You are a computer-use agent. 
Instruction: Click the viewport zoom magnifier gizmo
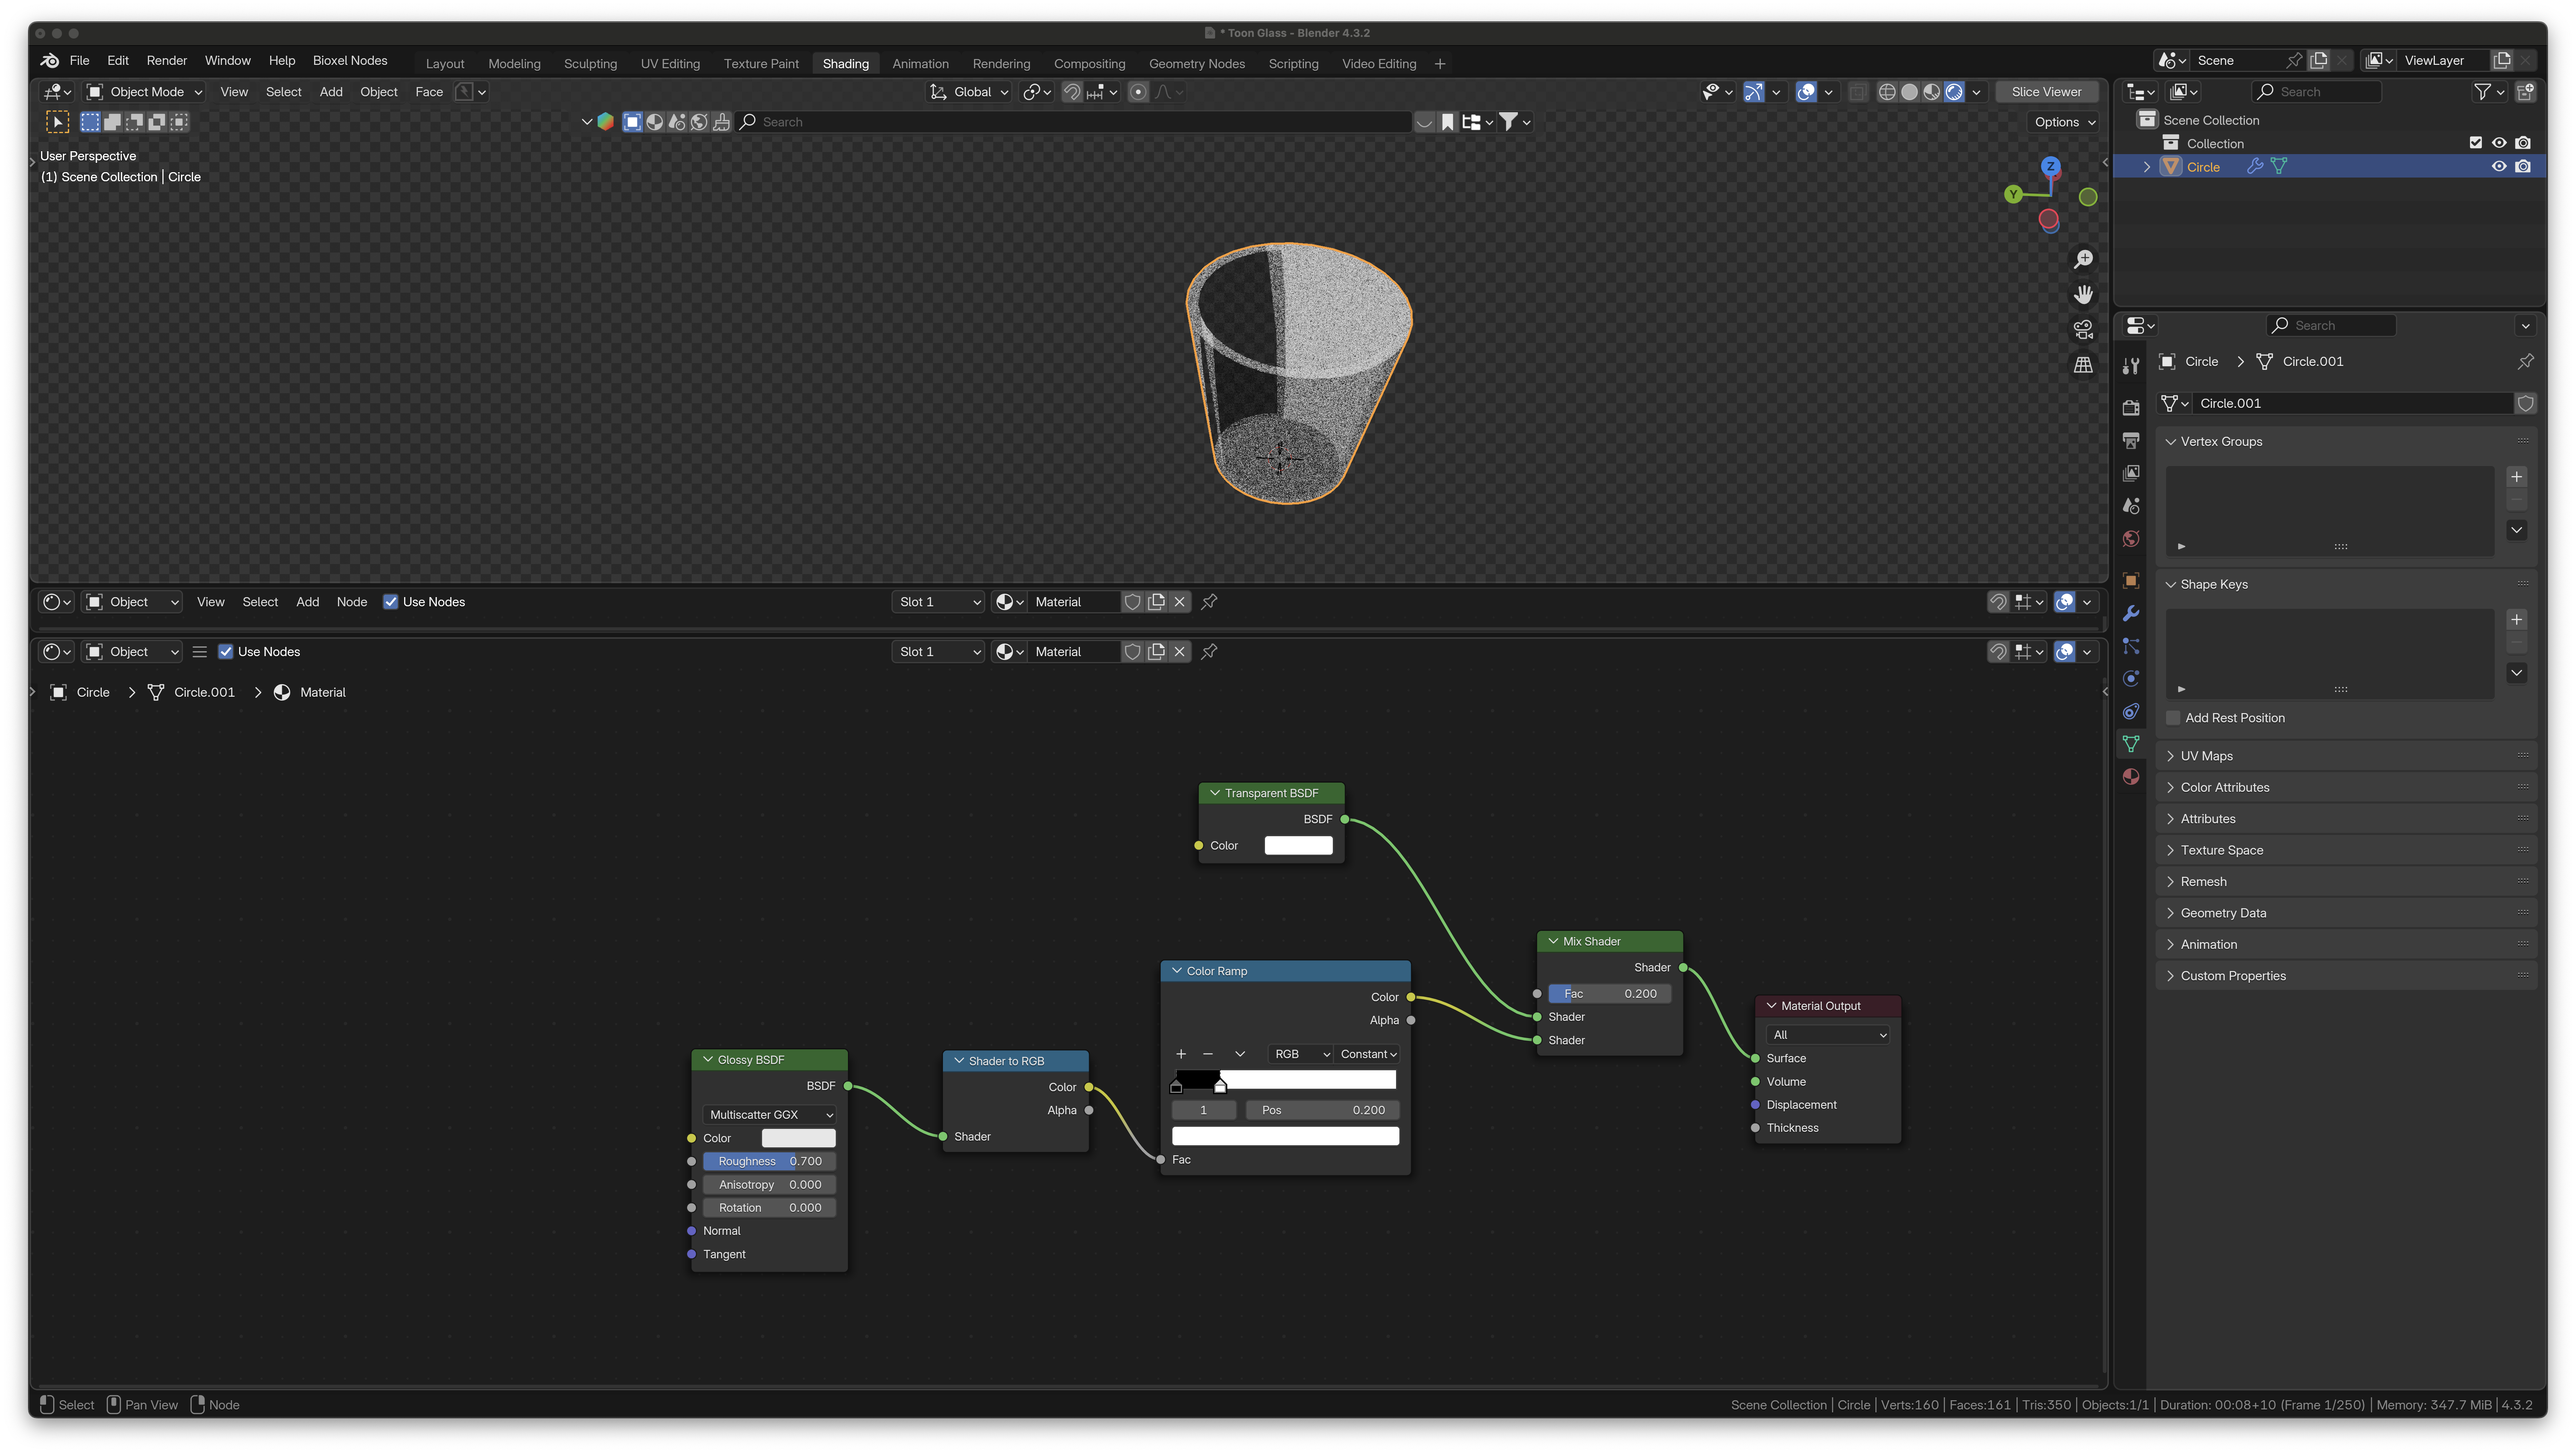(2083, 260)
